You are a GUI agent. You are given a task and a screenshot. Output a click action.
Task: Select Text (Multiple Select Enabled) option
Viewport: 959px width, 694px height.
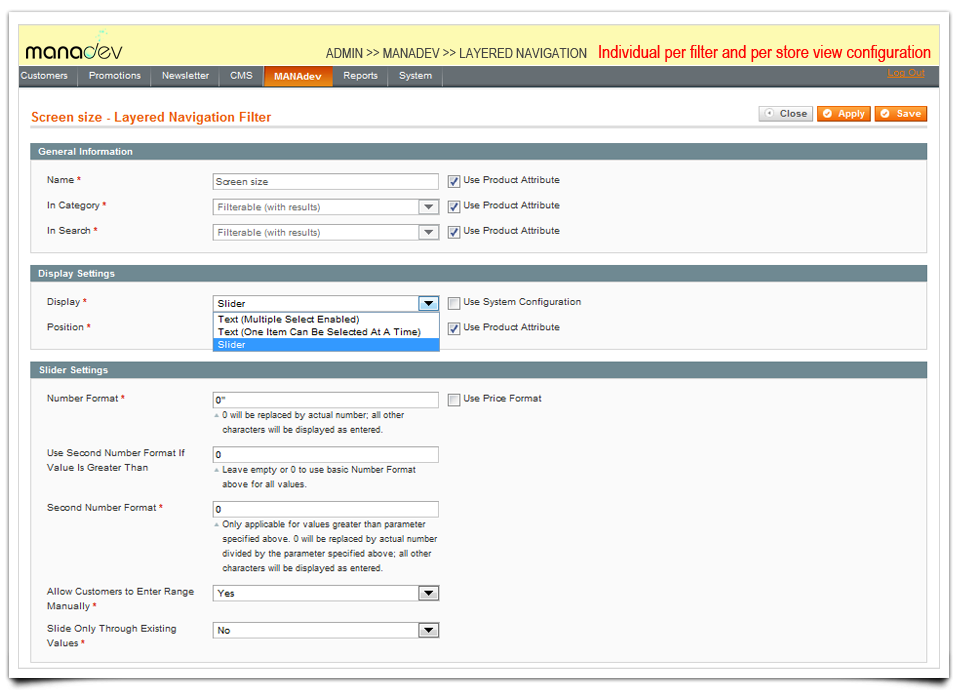[x=325, y=319]
